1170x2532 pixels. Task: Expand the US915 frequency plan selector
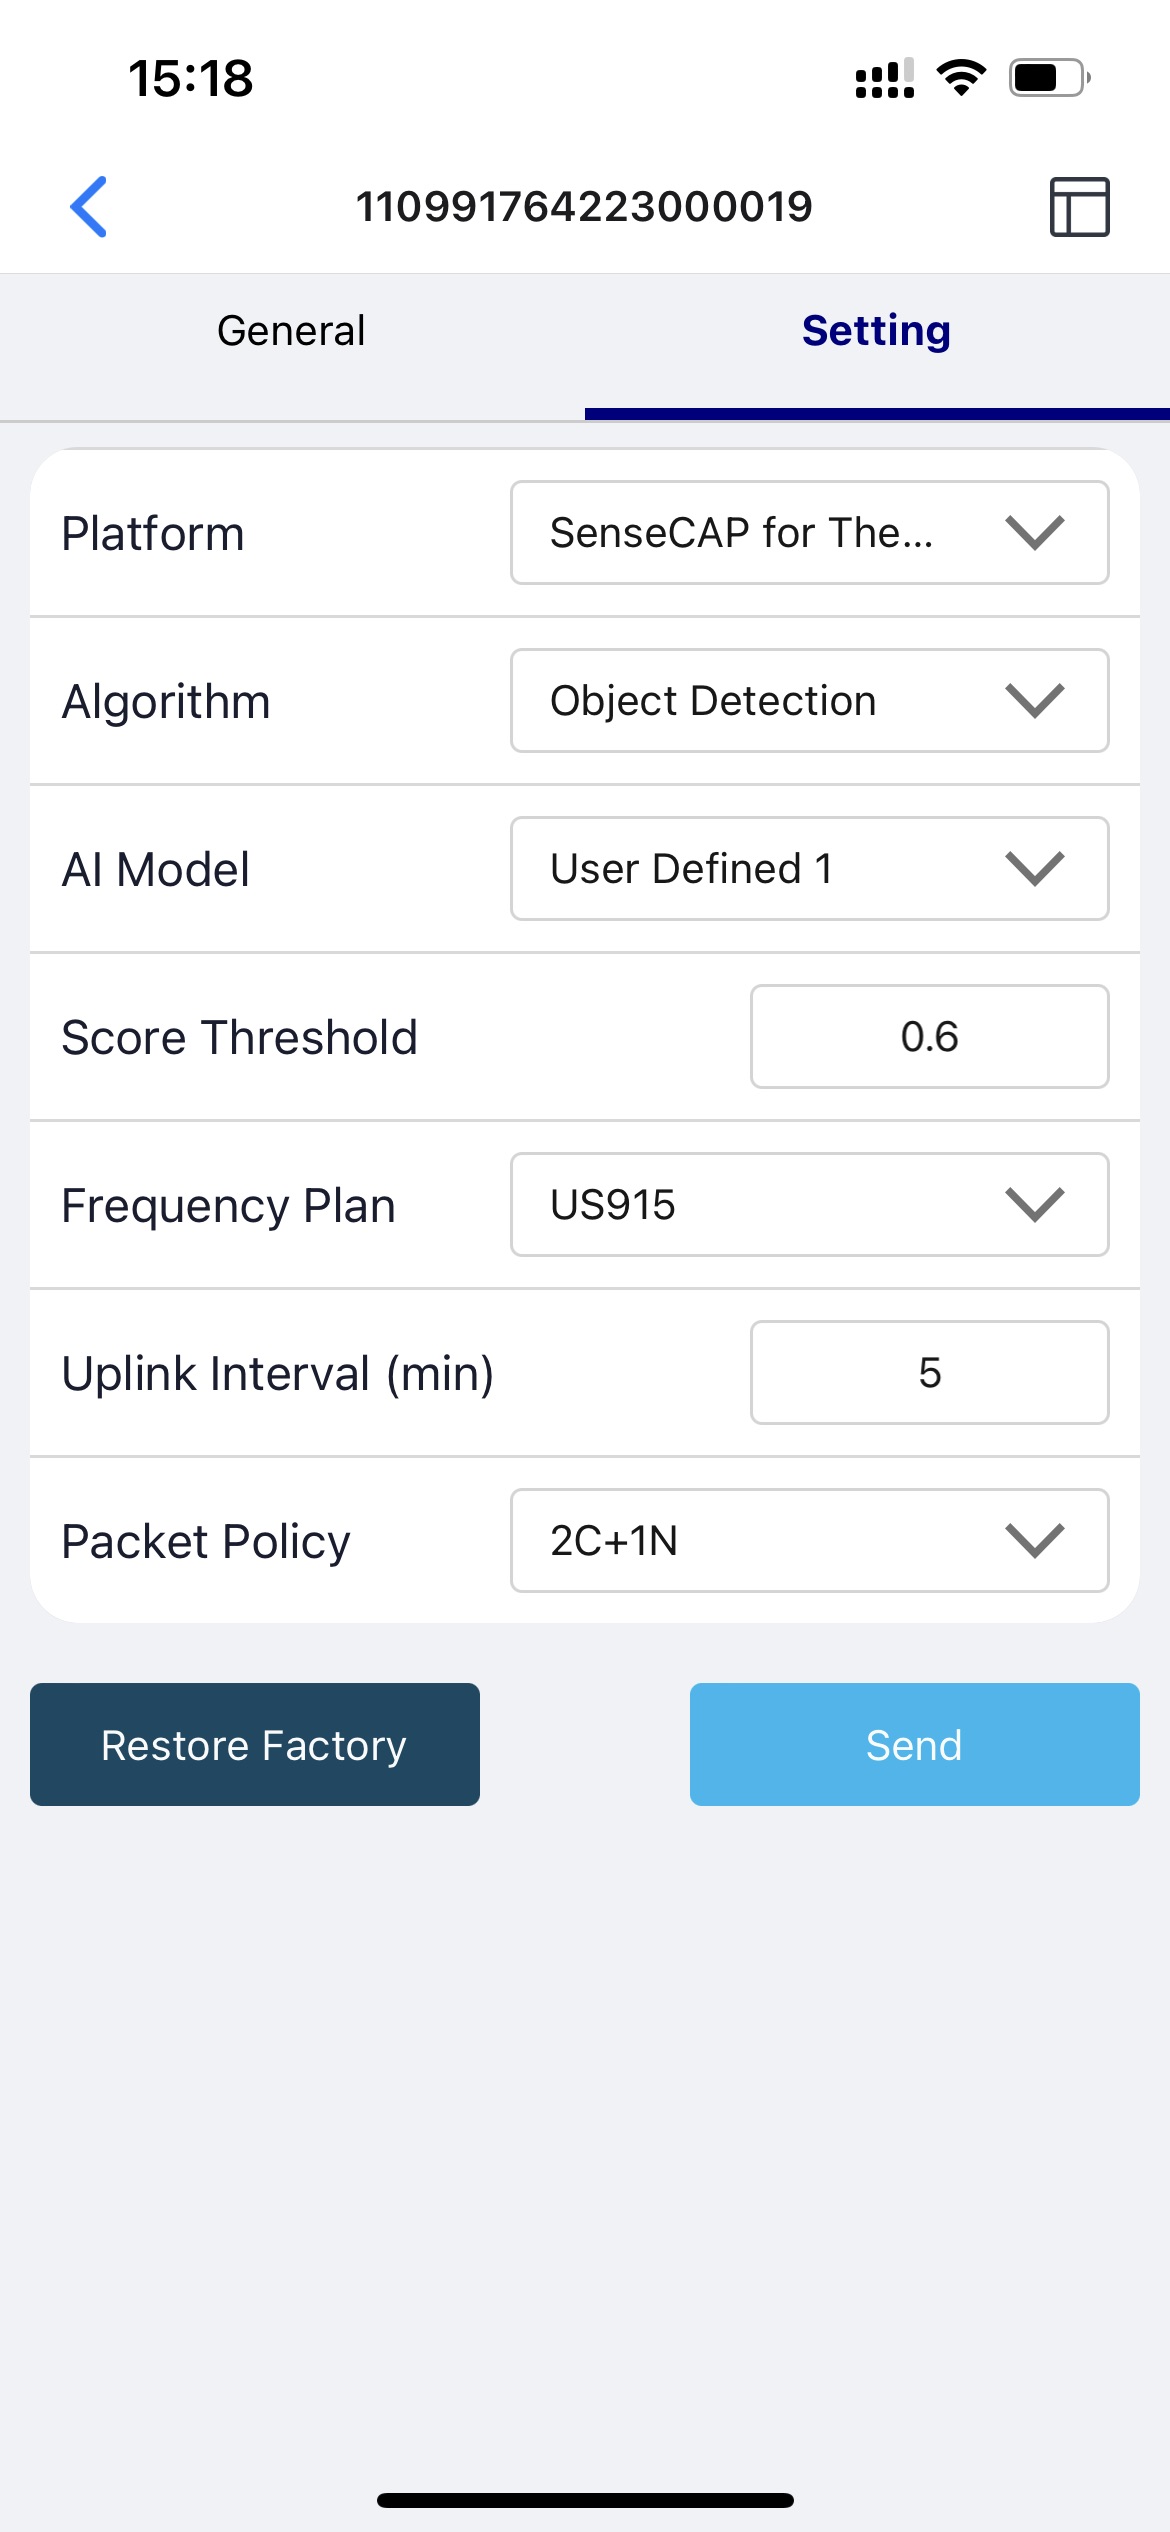pos(809,1205)
